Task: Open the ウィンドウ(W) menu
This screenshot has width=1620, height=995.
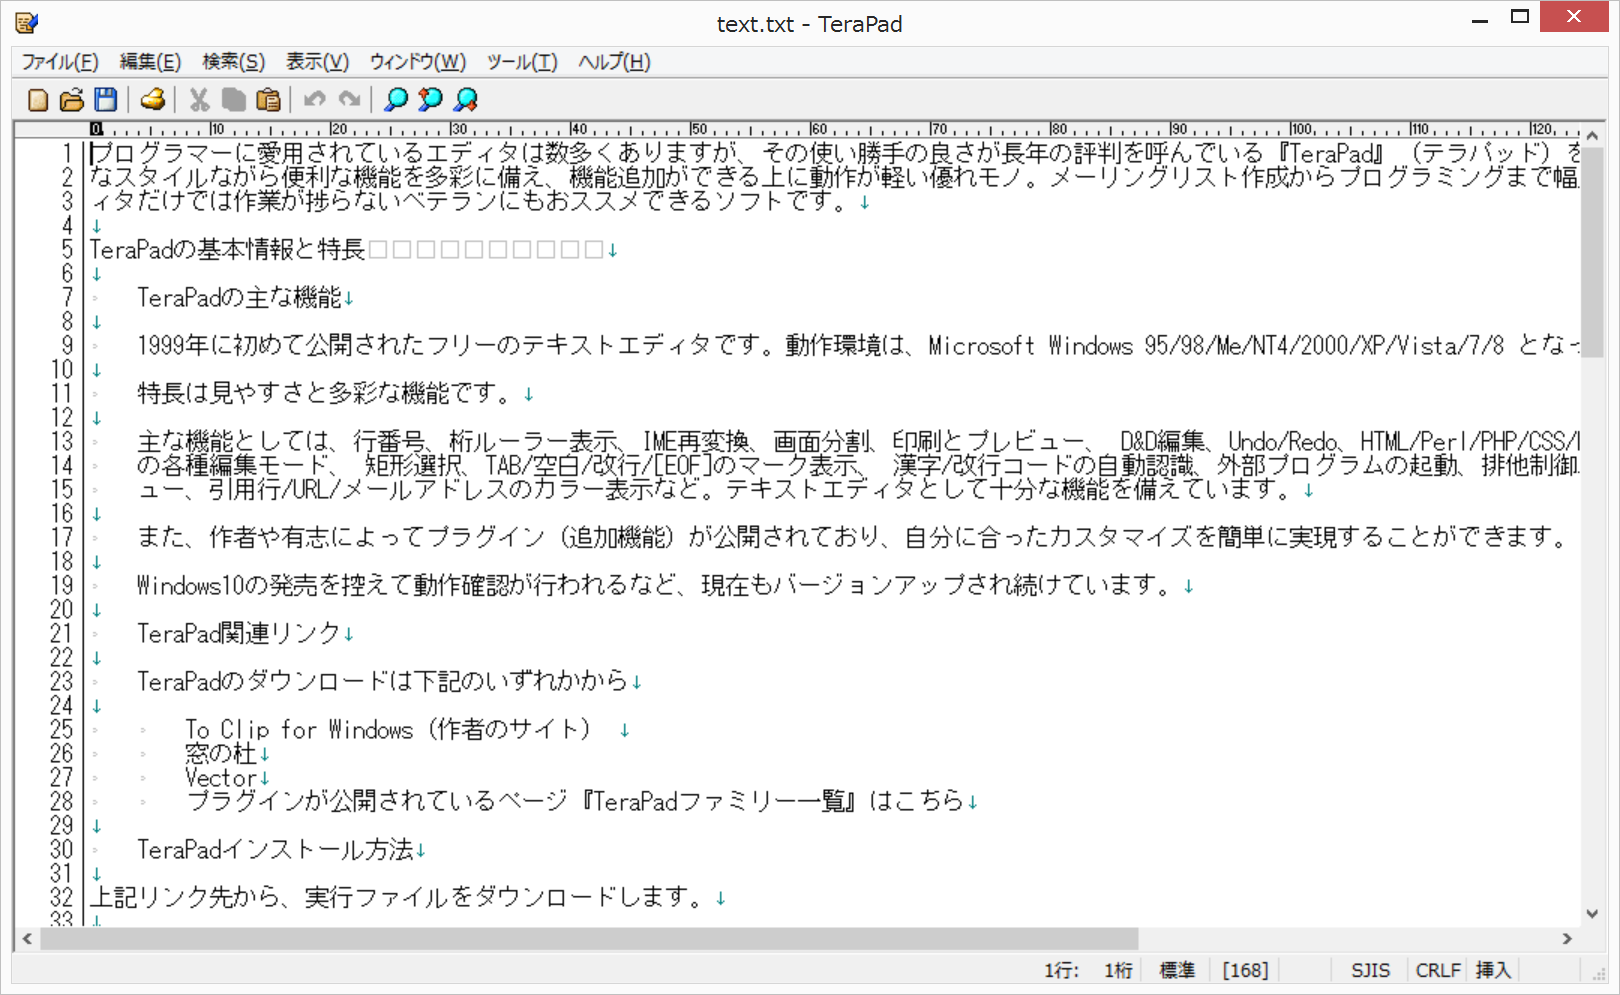Action: coord(417,62)
